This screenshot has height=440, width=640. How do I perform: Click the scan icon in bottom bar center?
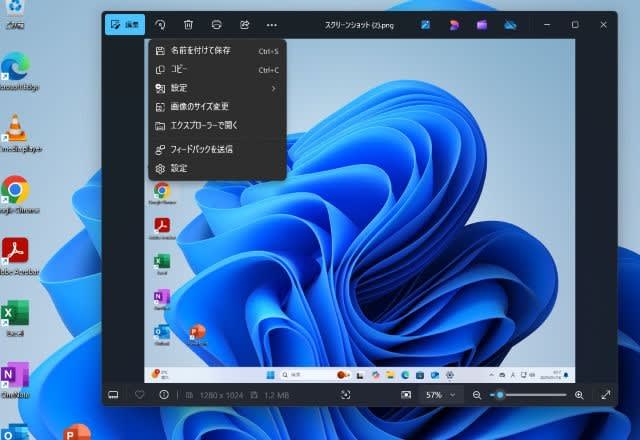pyautogui.click(x=345, y=394)
